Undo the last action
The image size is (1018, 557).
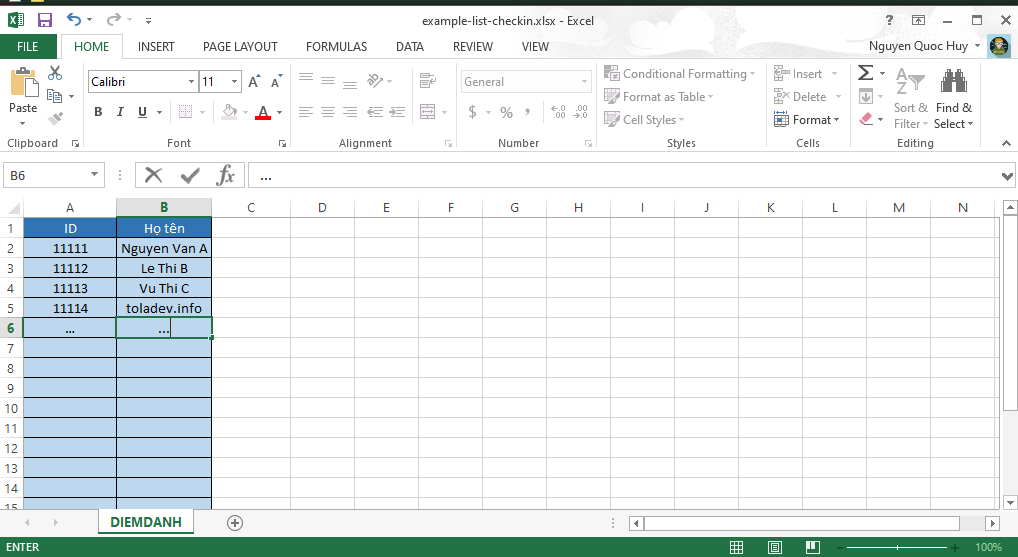pyautogui.click(x=74, y=20)
